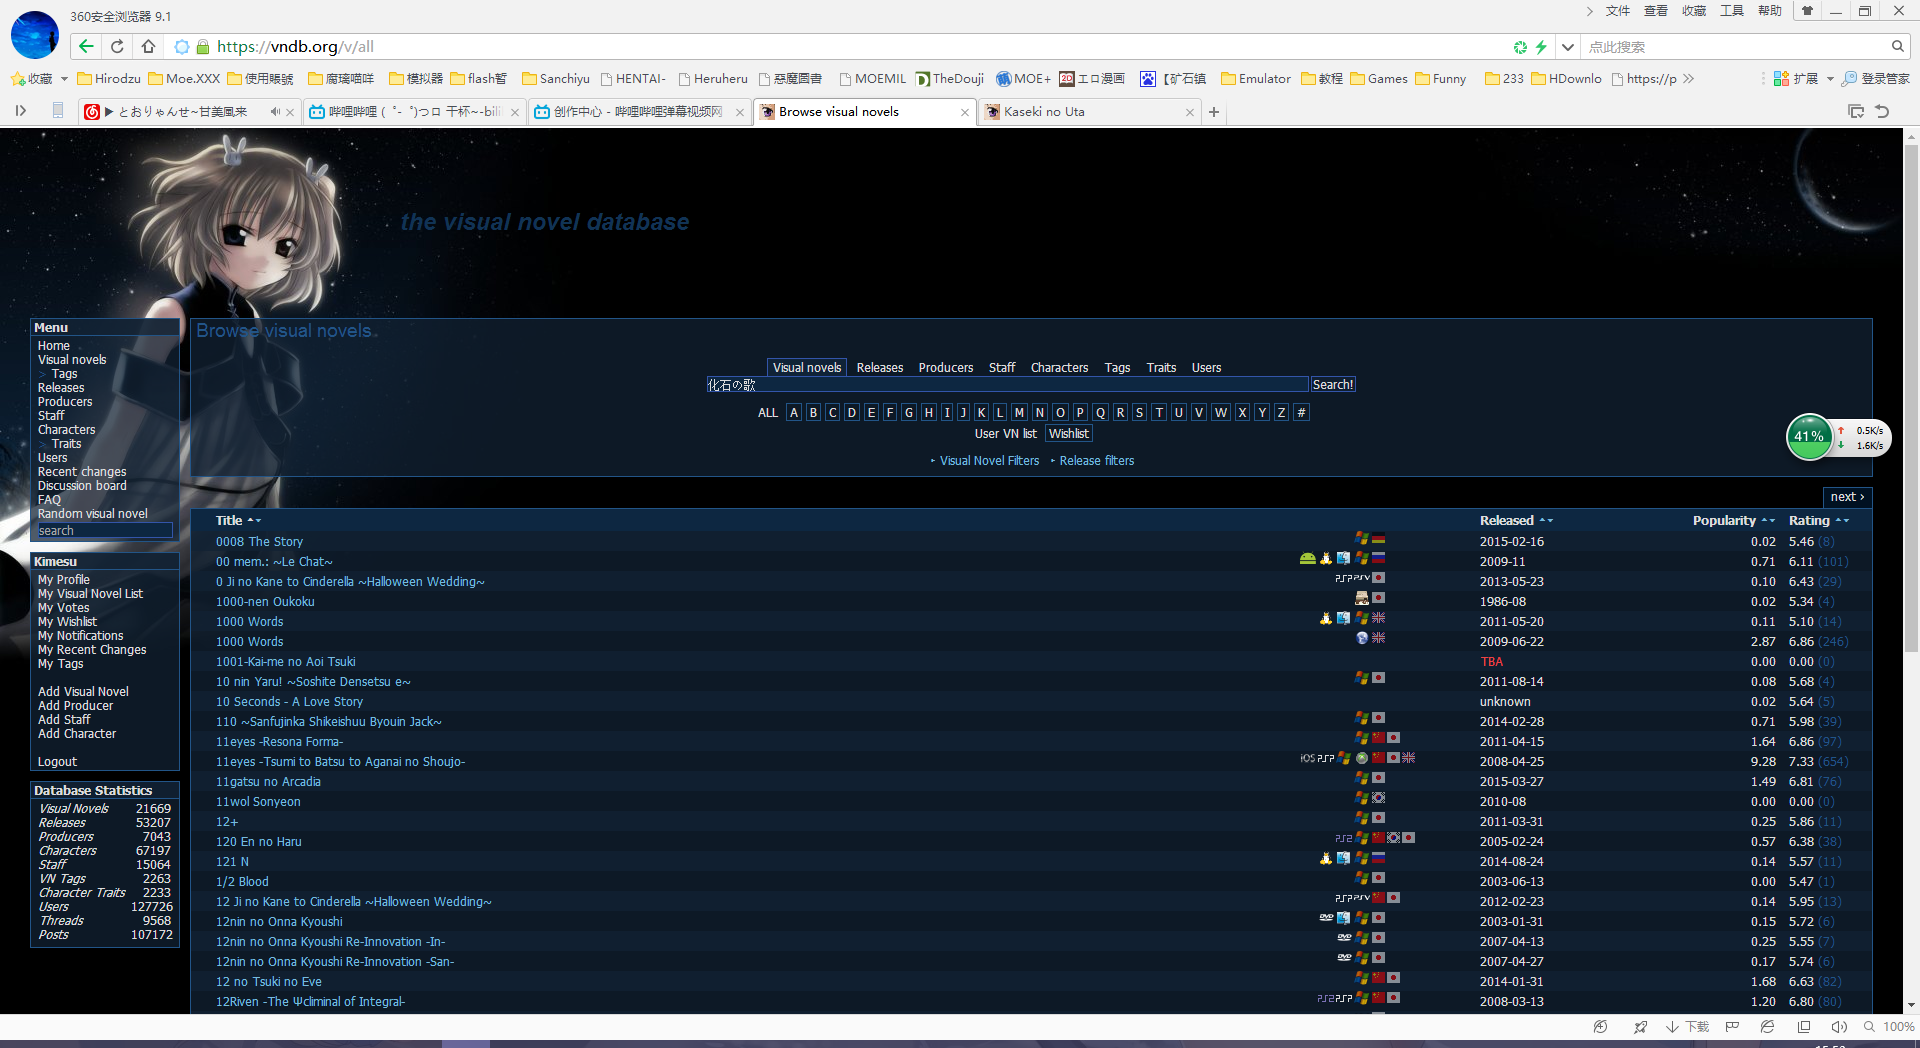Expand Visual Novel Filters
1920x1048 pixels.
click(x=989, y=461)
